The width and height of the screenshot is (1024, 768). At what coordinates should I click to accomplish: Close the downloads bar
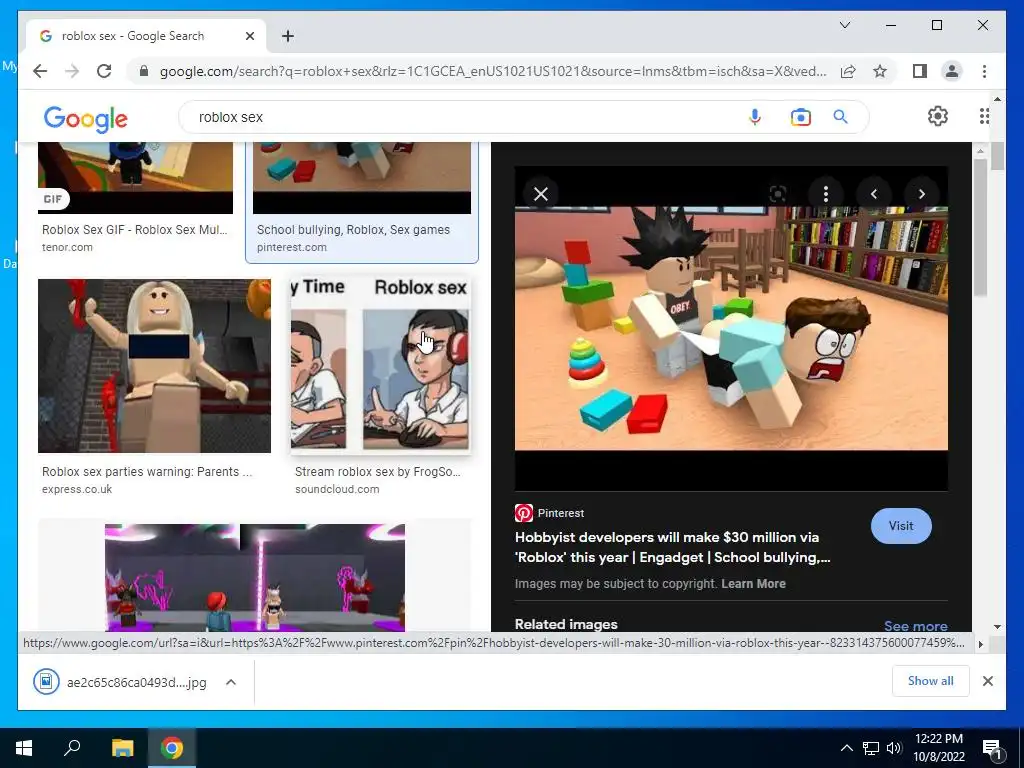pos(987,681)
